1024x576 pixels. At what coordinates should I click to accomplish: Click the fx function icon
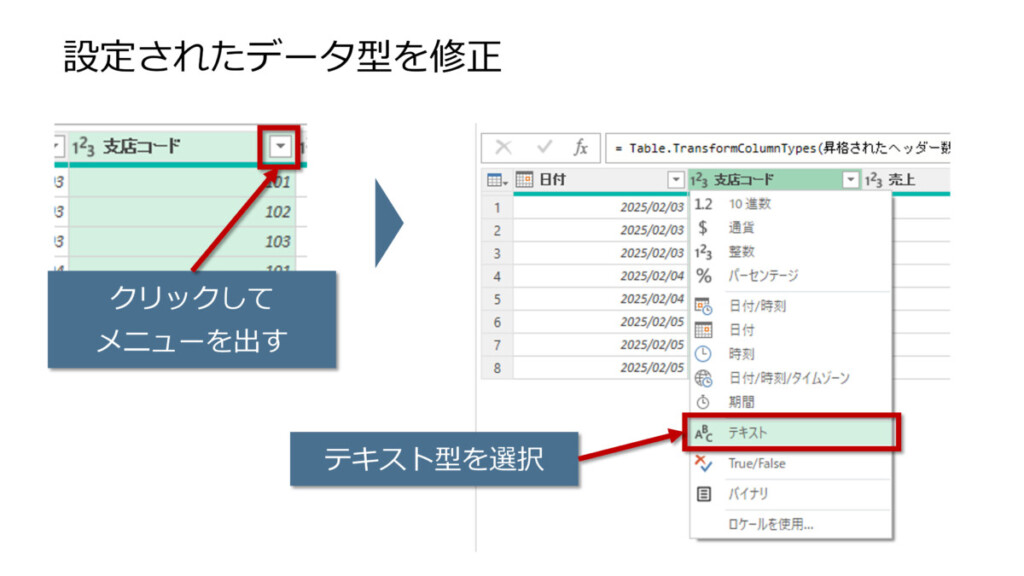[580, 147]
